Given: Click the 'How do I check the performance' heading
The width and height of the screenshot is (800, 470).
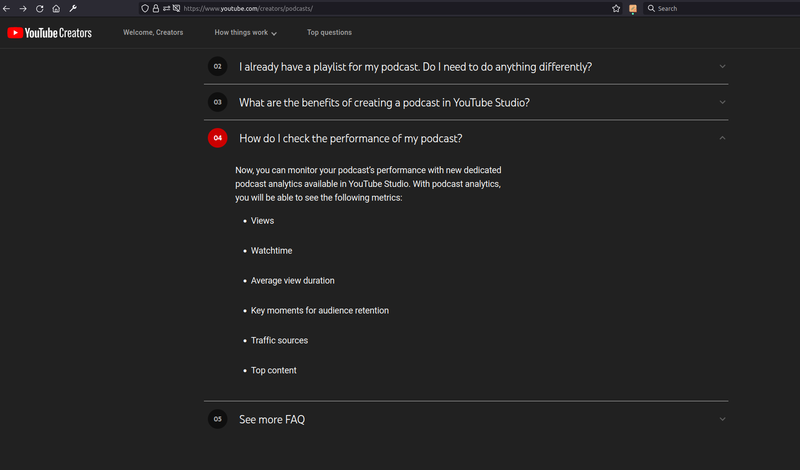Looking at the screenshot, I should coord(350,138).
